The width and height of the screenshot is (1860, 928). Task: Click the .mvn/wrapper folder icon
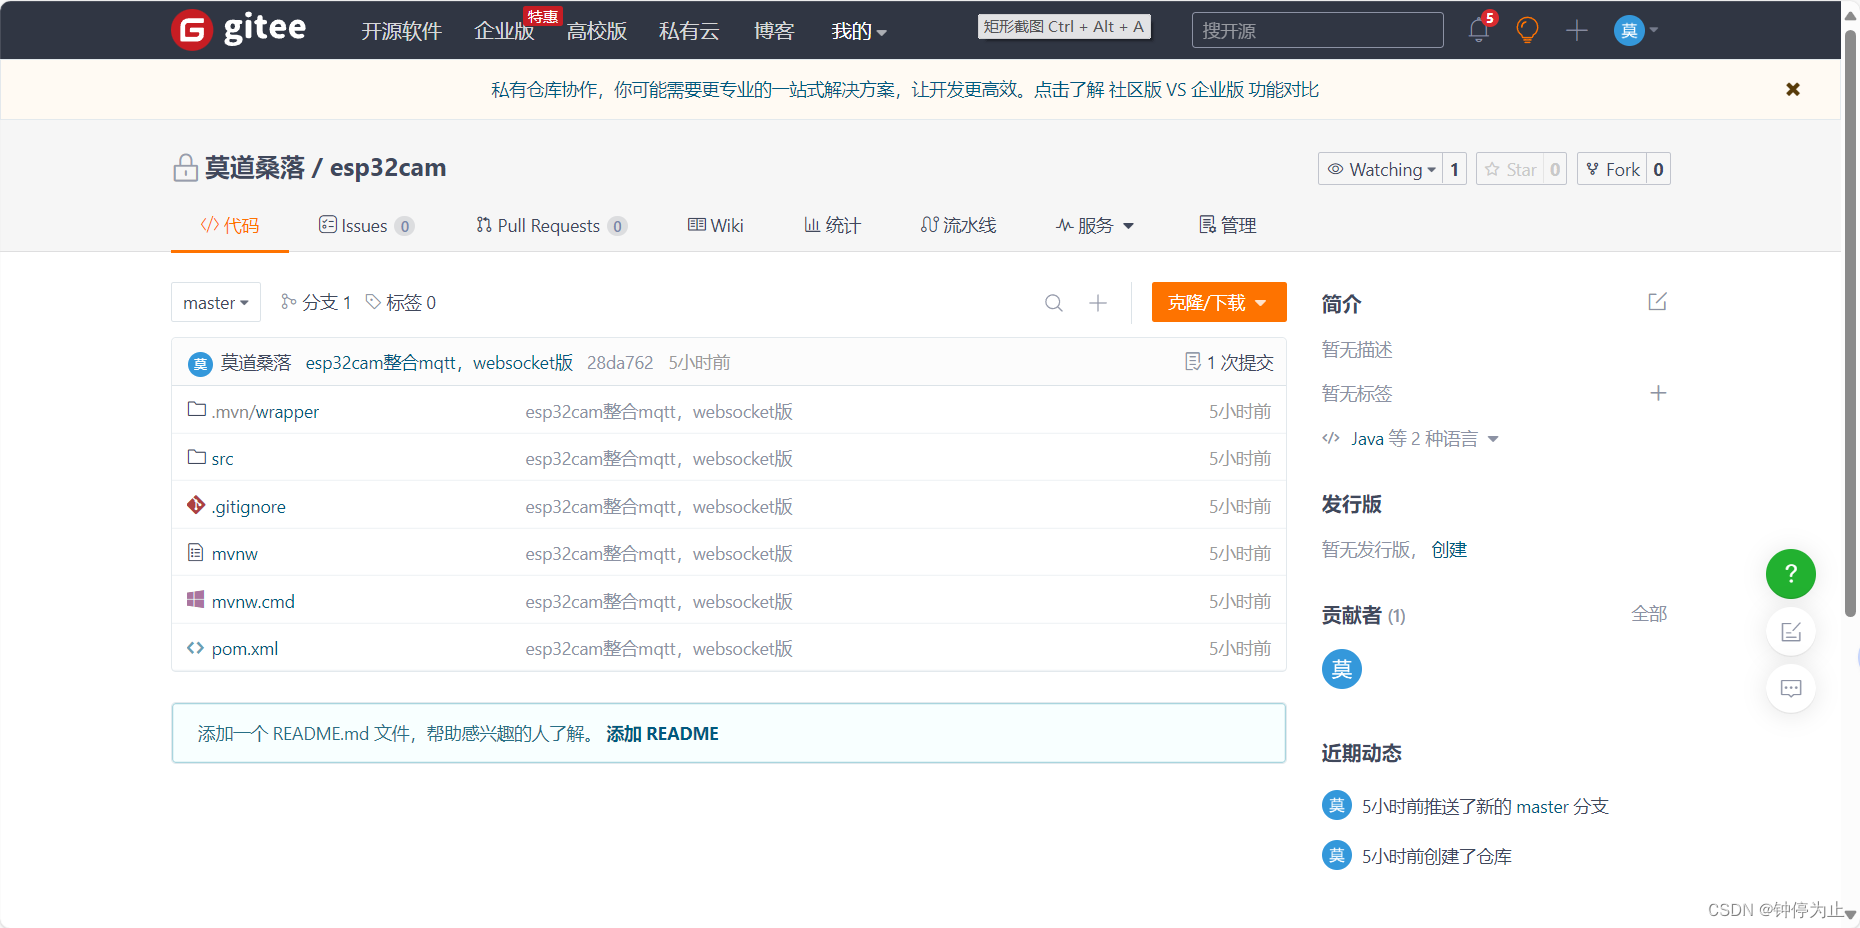coord(197,409)
